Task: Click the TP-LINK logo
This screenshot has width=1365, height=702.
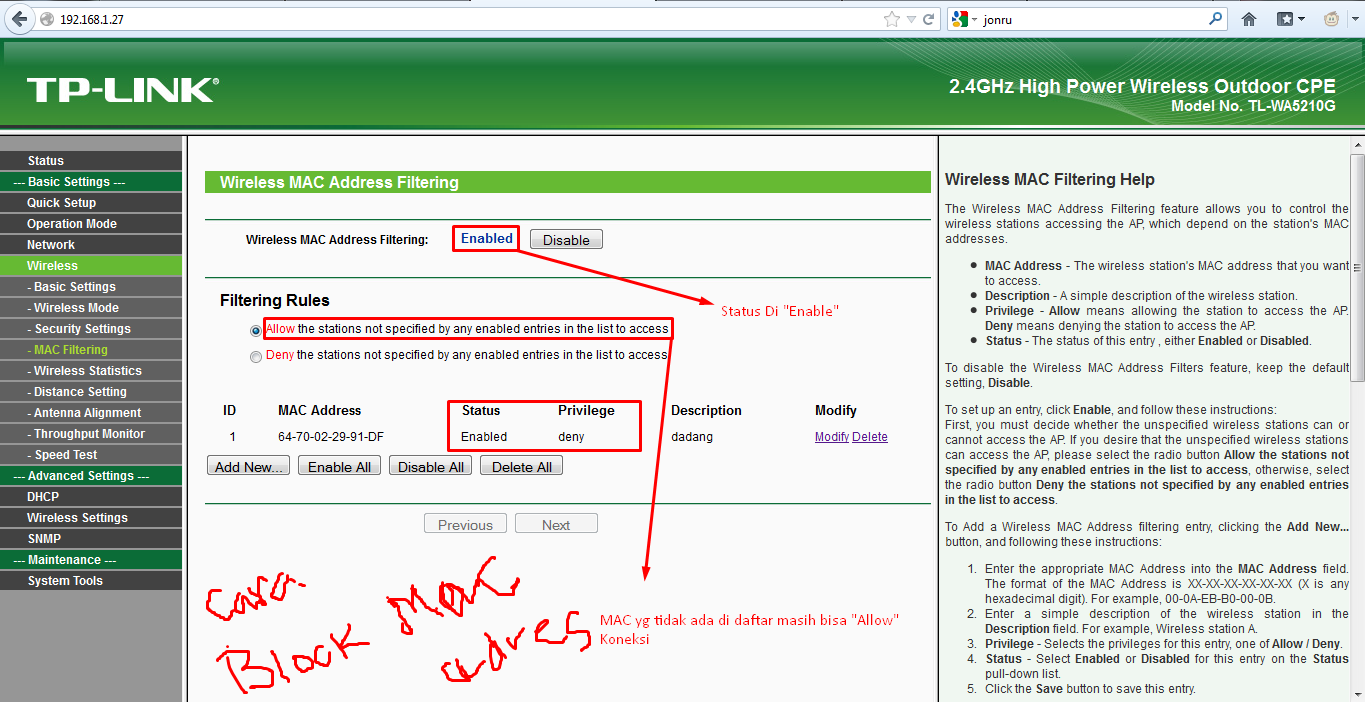Action: [x=122, y=89]
